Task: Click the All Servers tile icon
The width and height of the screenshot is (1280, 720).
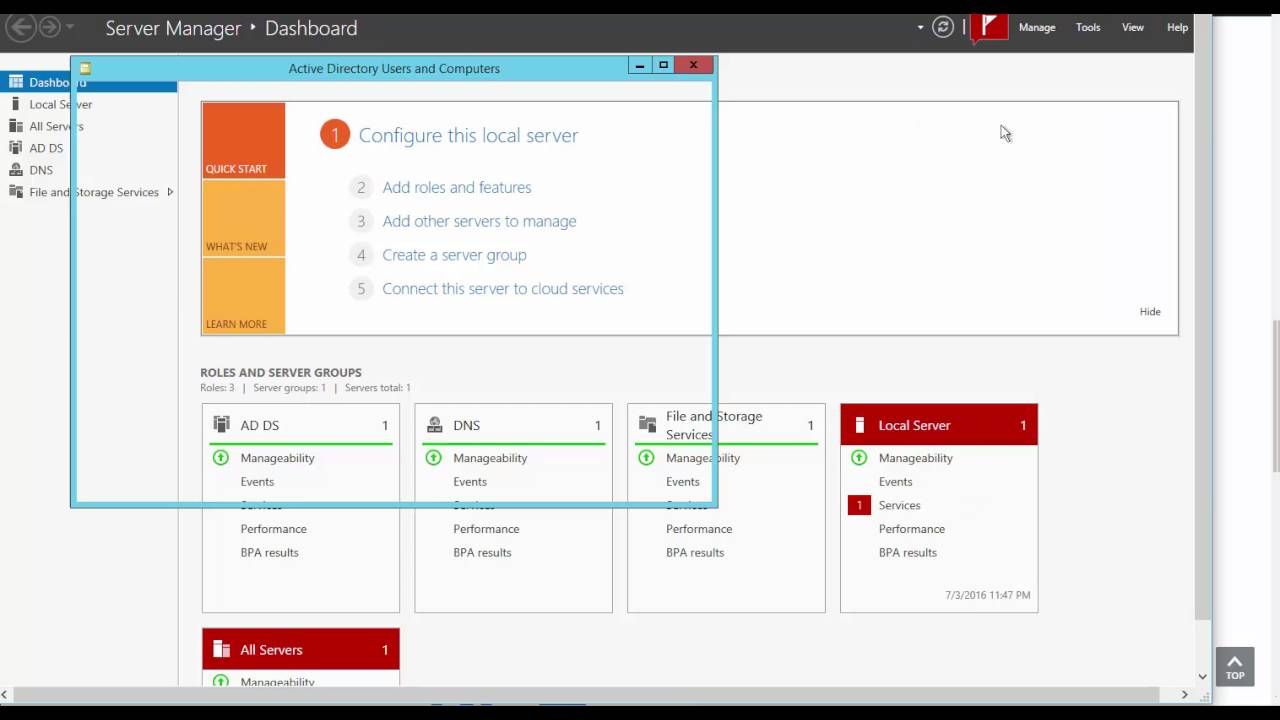Action: [221, 649]
